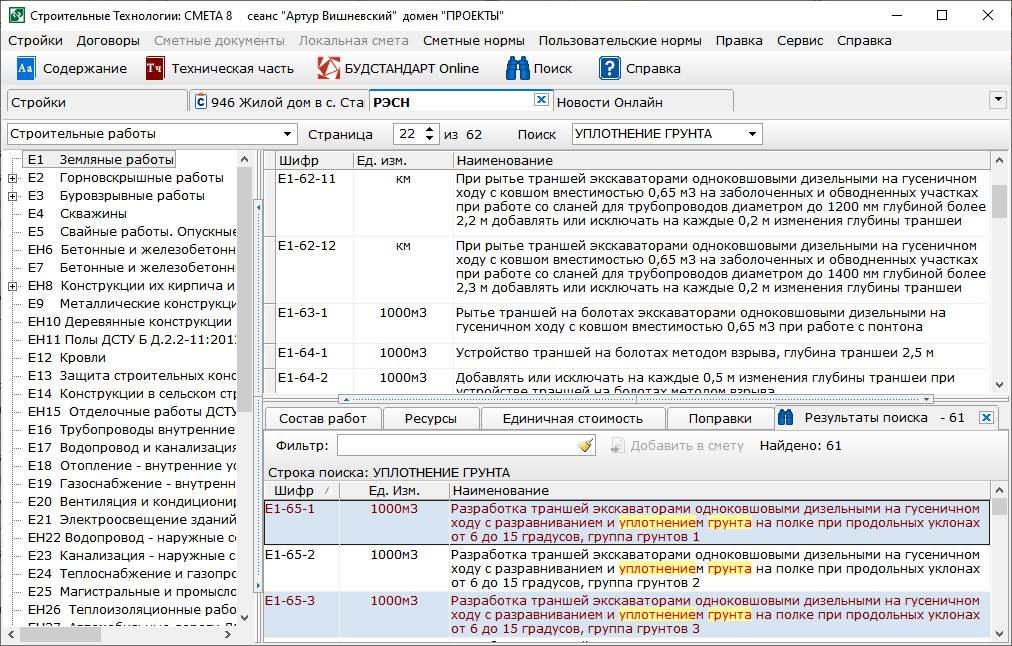Open the Стройки menu

35,41
